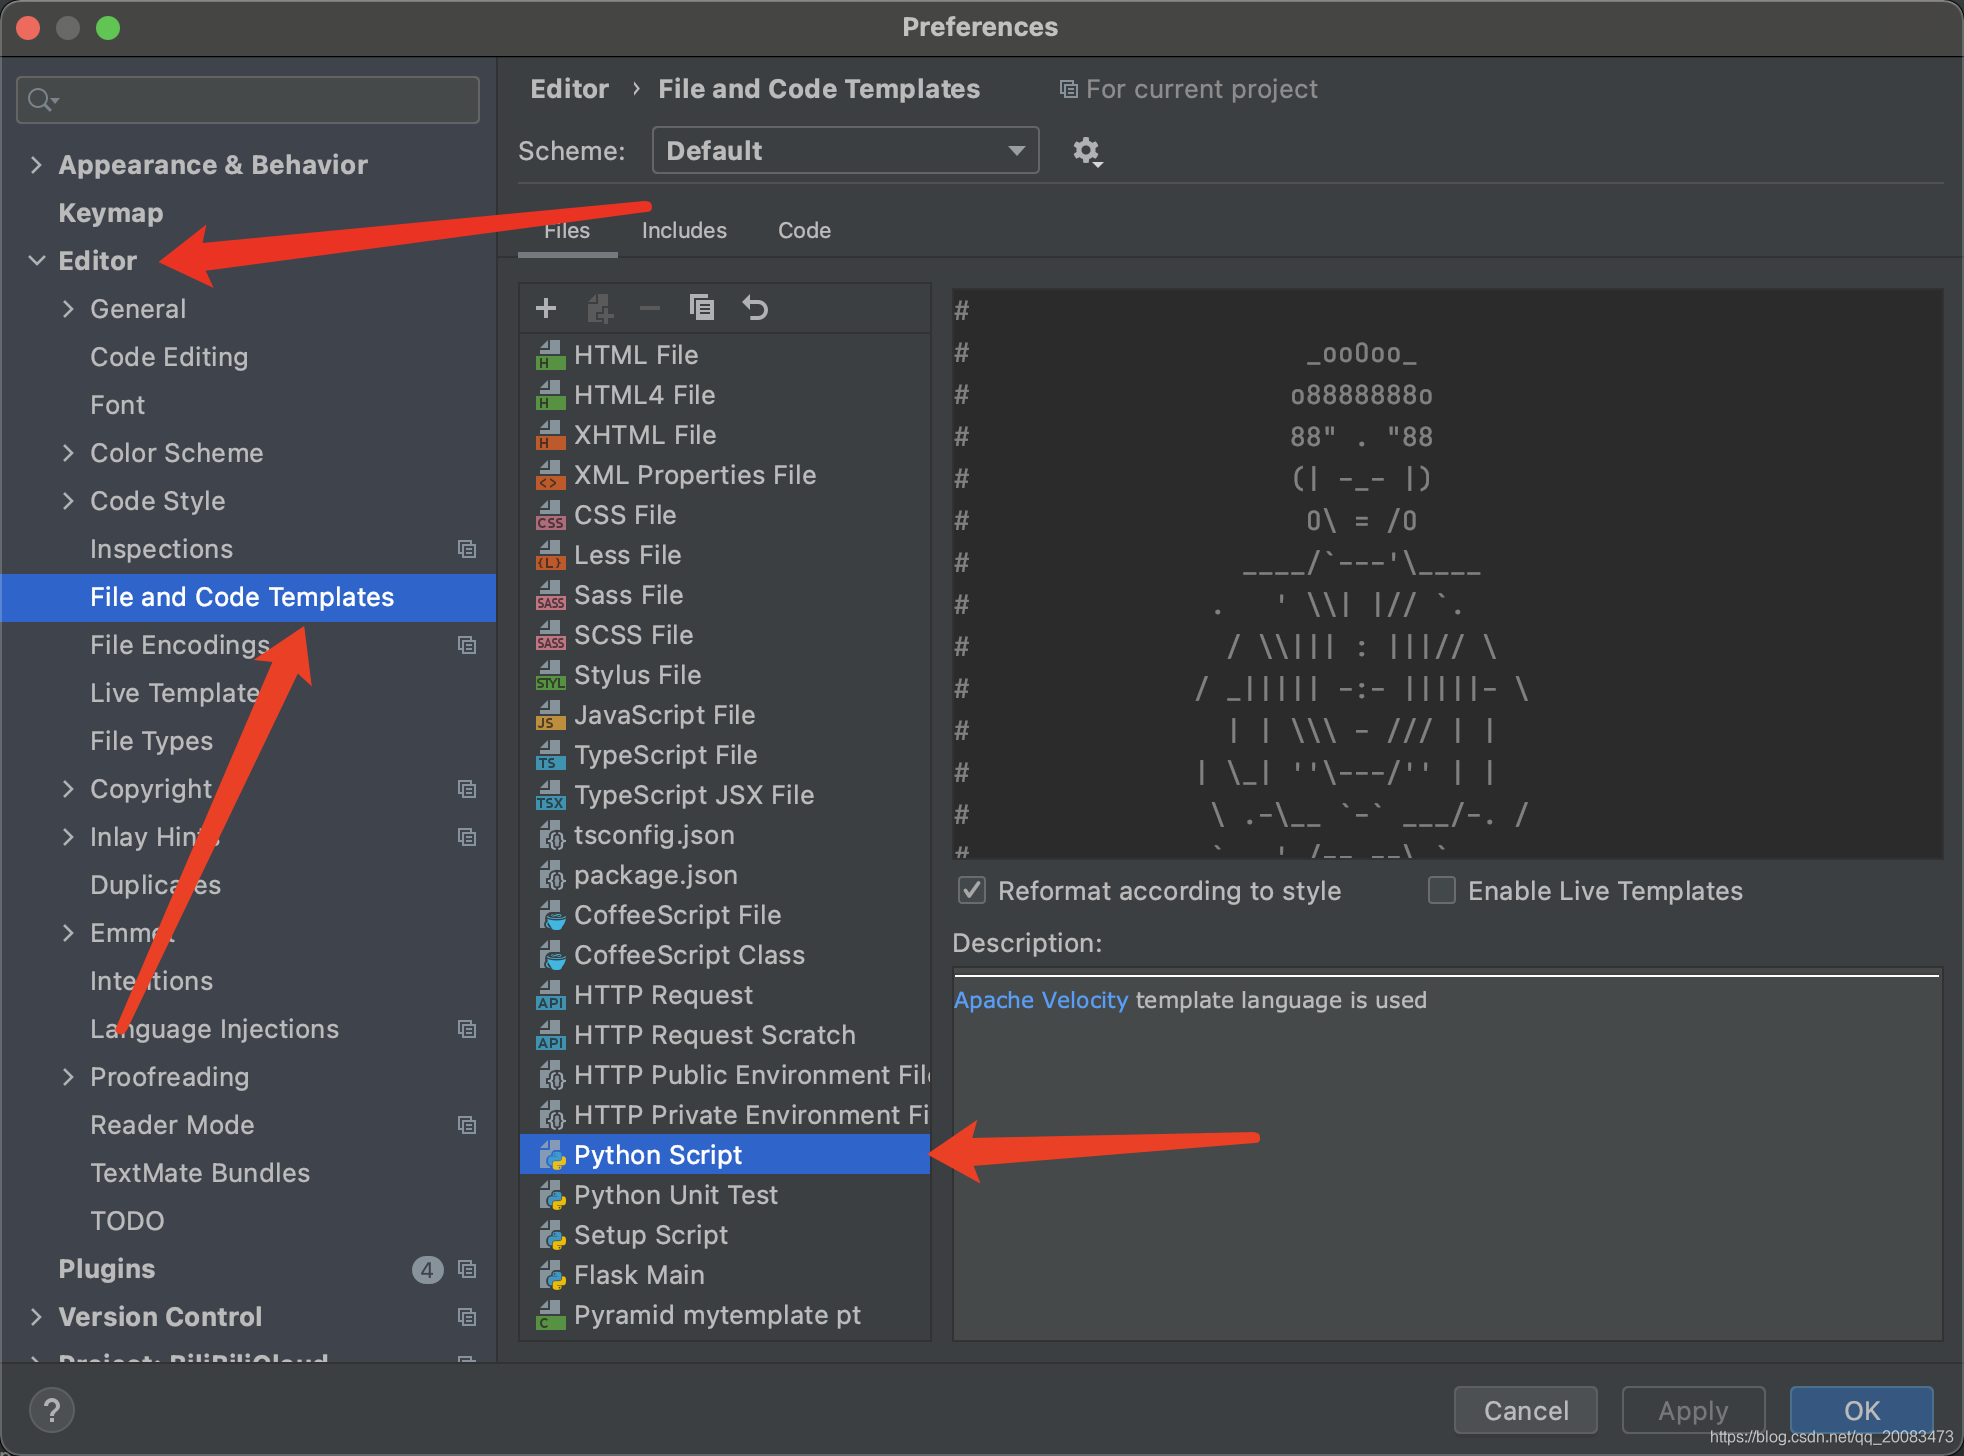Select the Less File template
The width and height of the screenshot is (1964, 1456).
point(627,555)
